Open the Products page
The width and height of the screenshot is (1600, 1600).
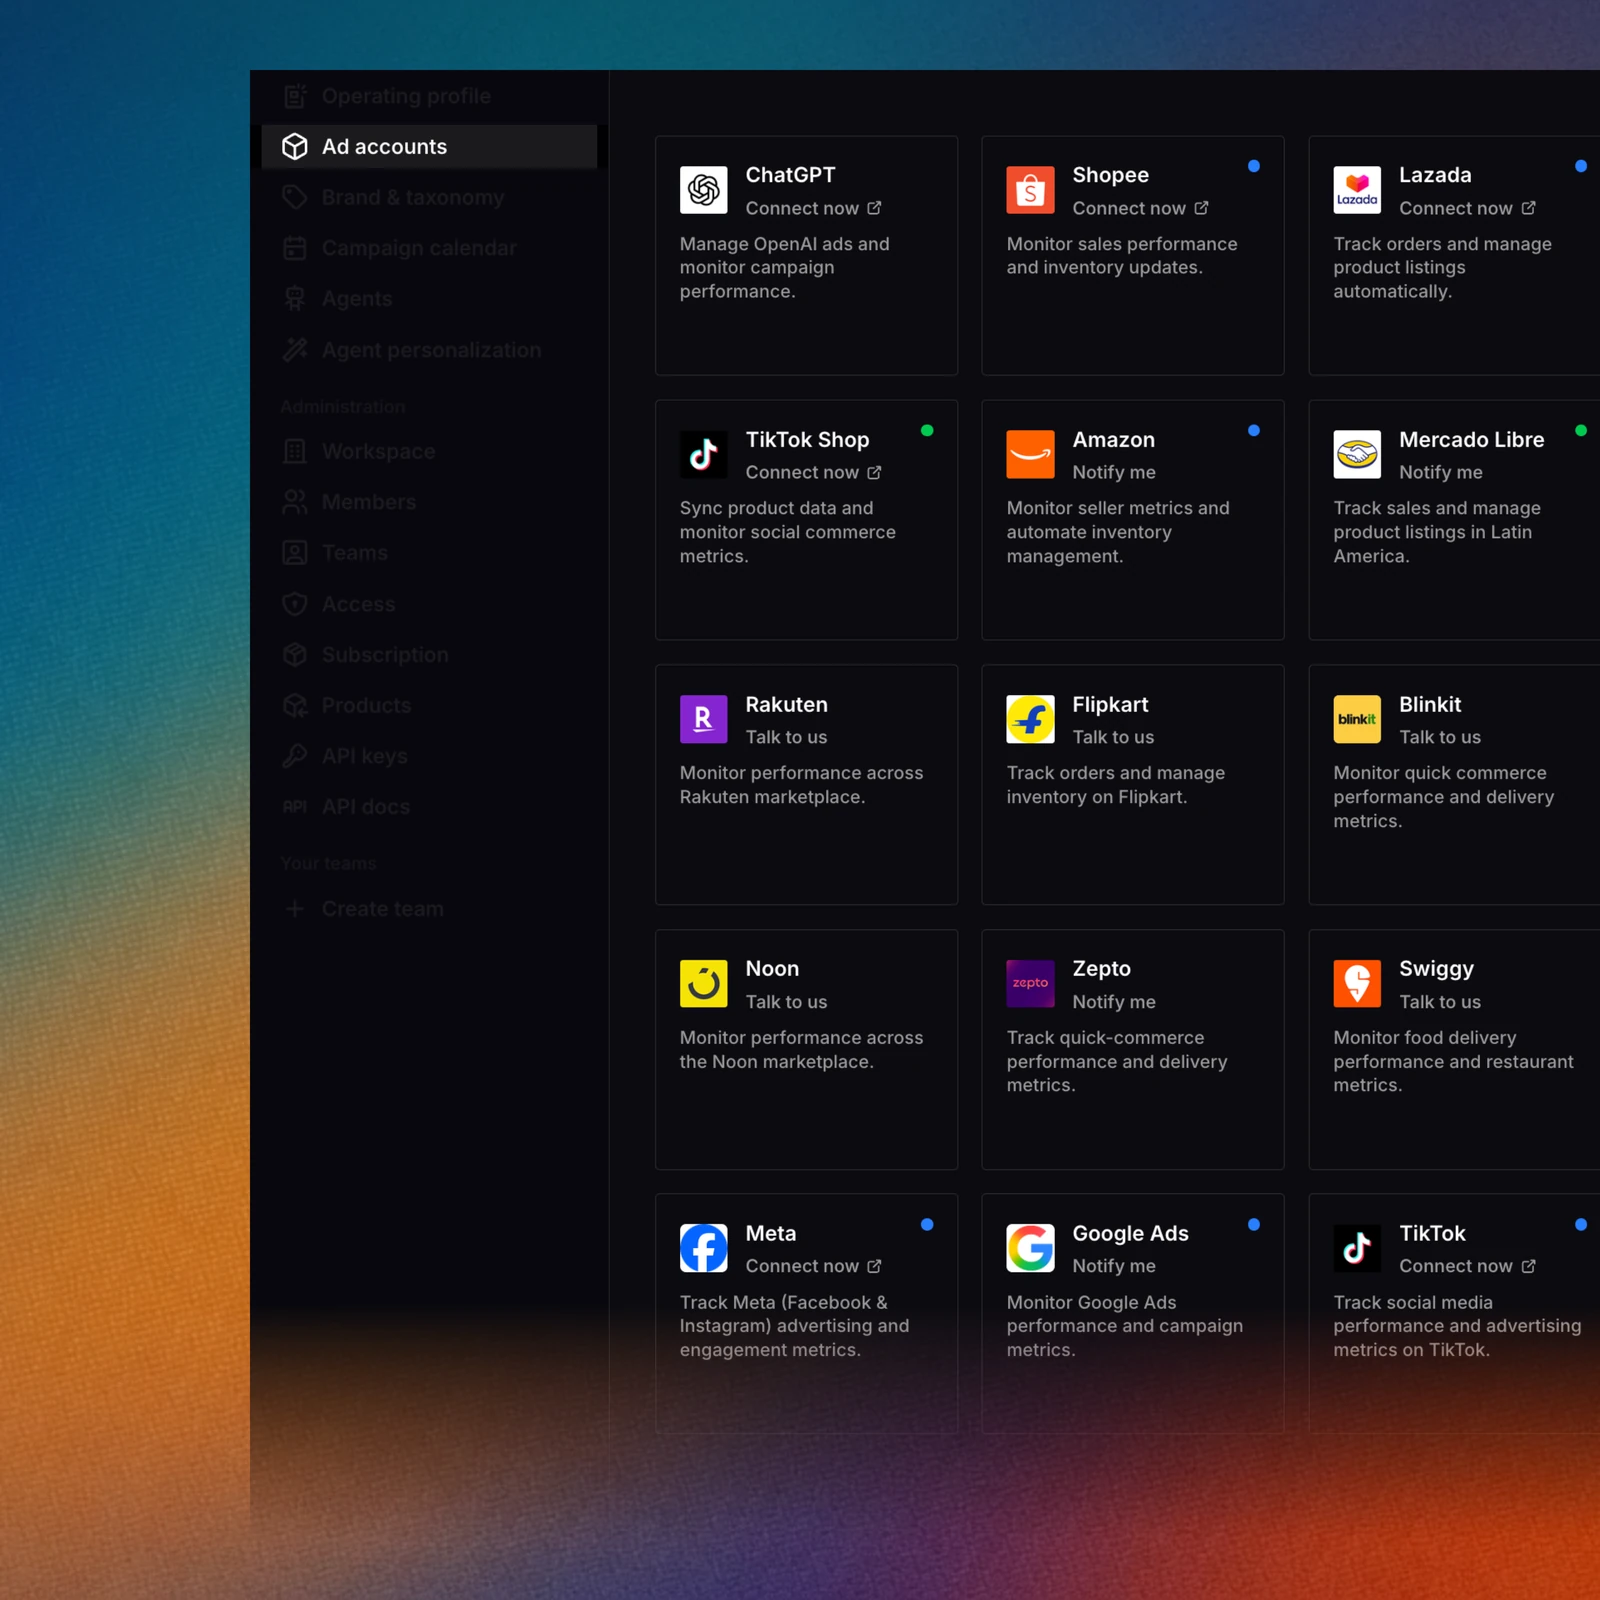pyautogui.click(x=429, y=706)
